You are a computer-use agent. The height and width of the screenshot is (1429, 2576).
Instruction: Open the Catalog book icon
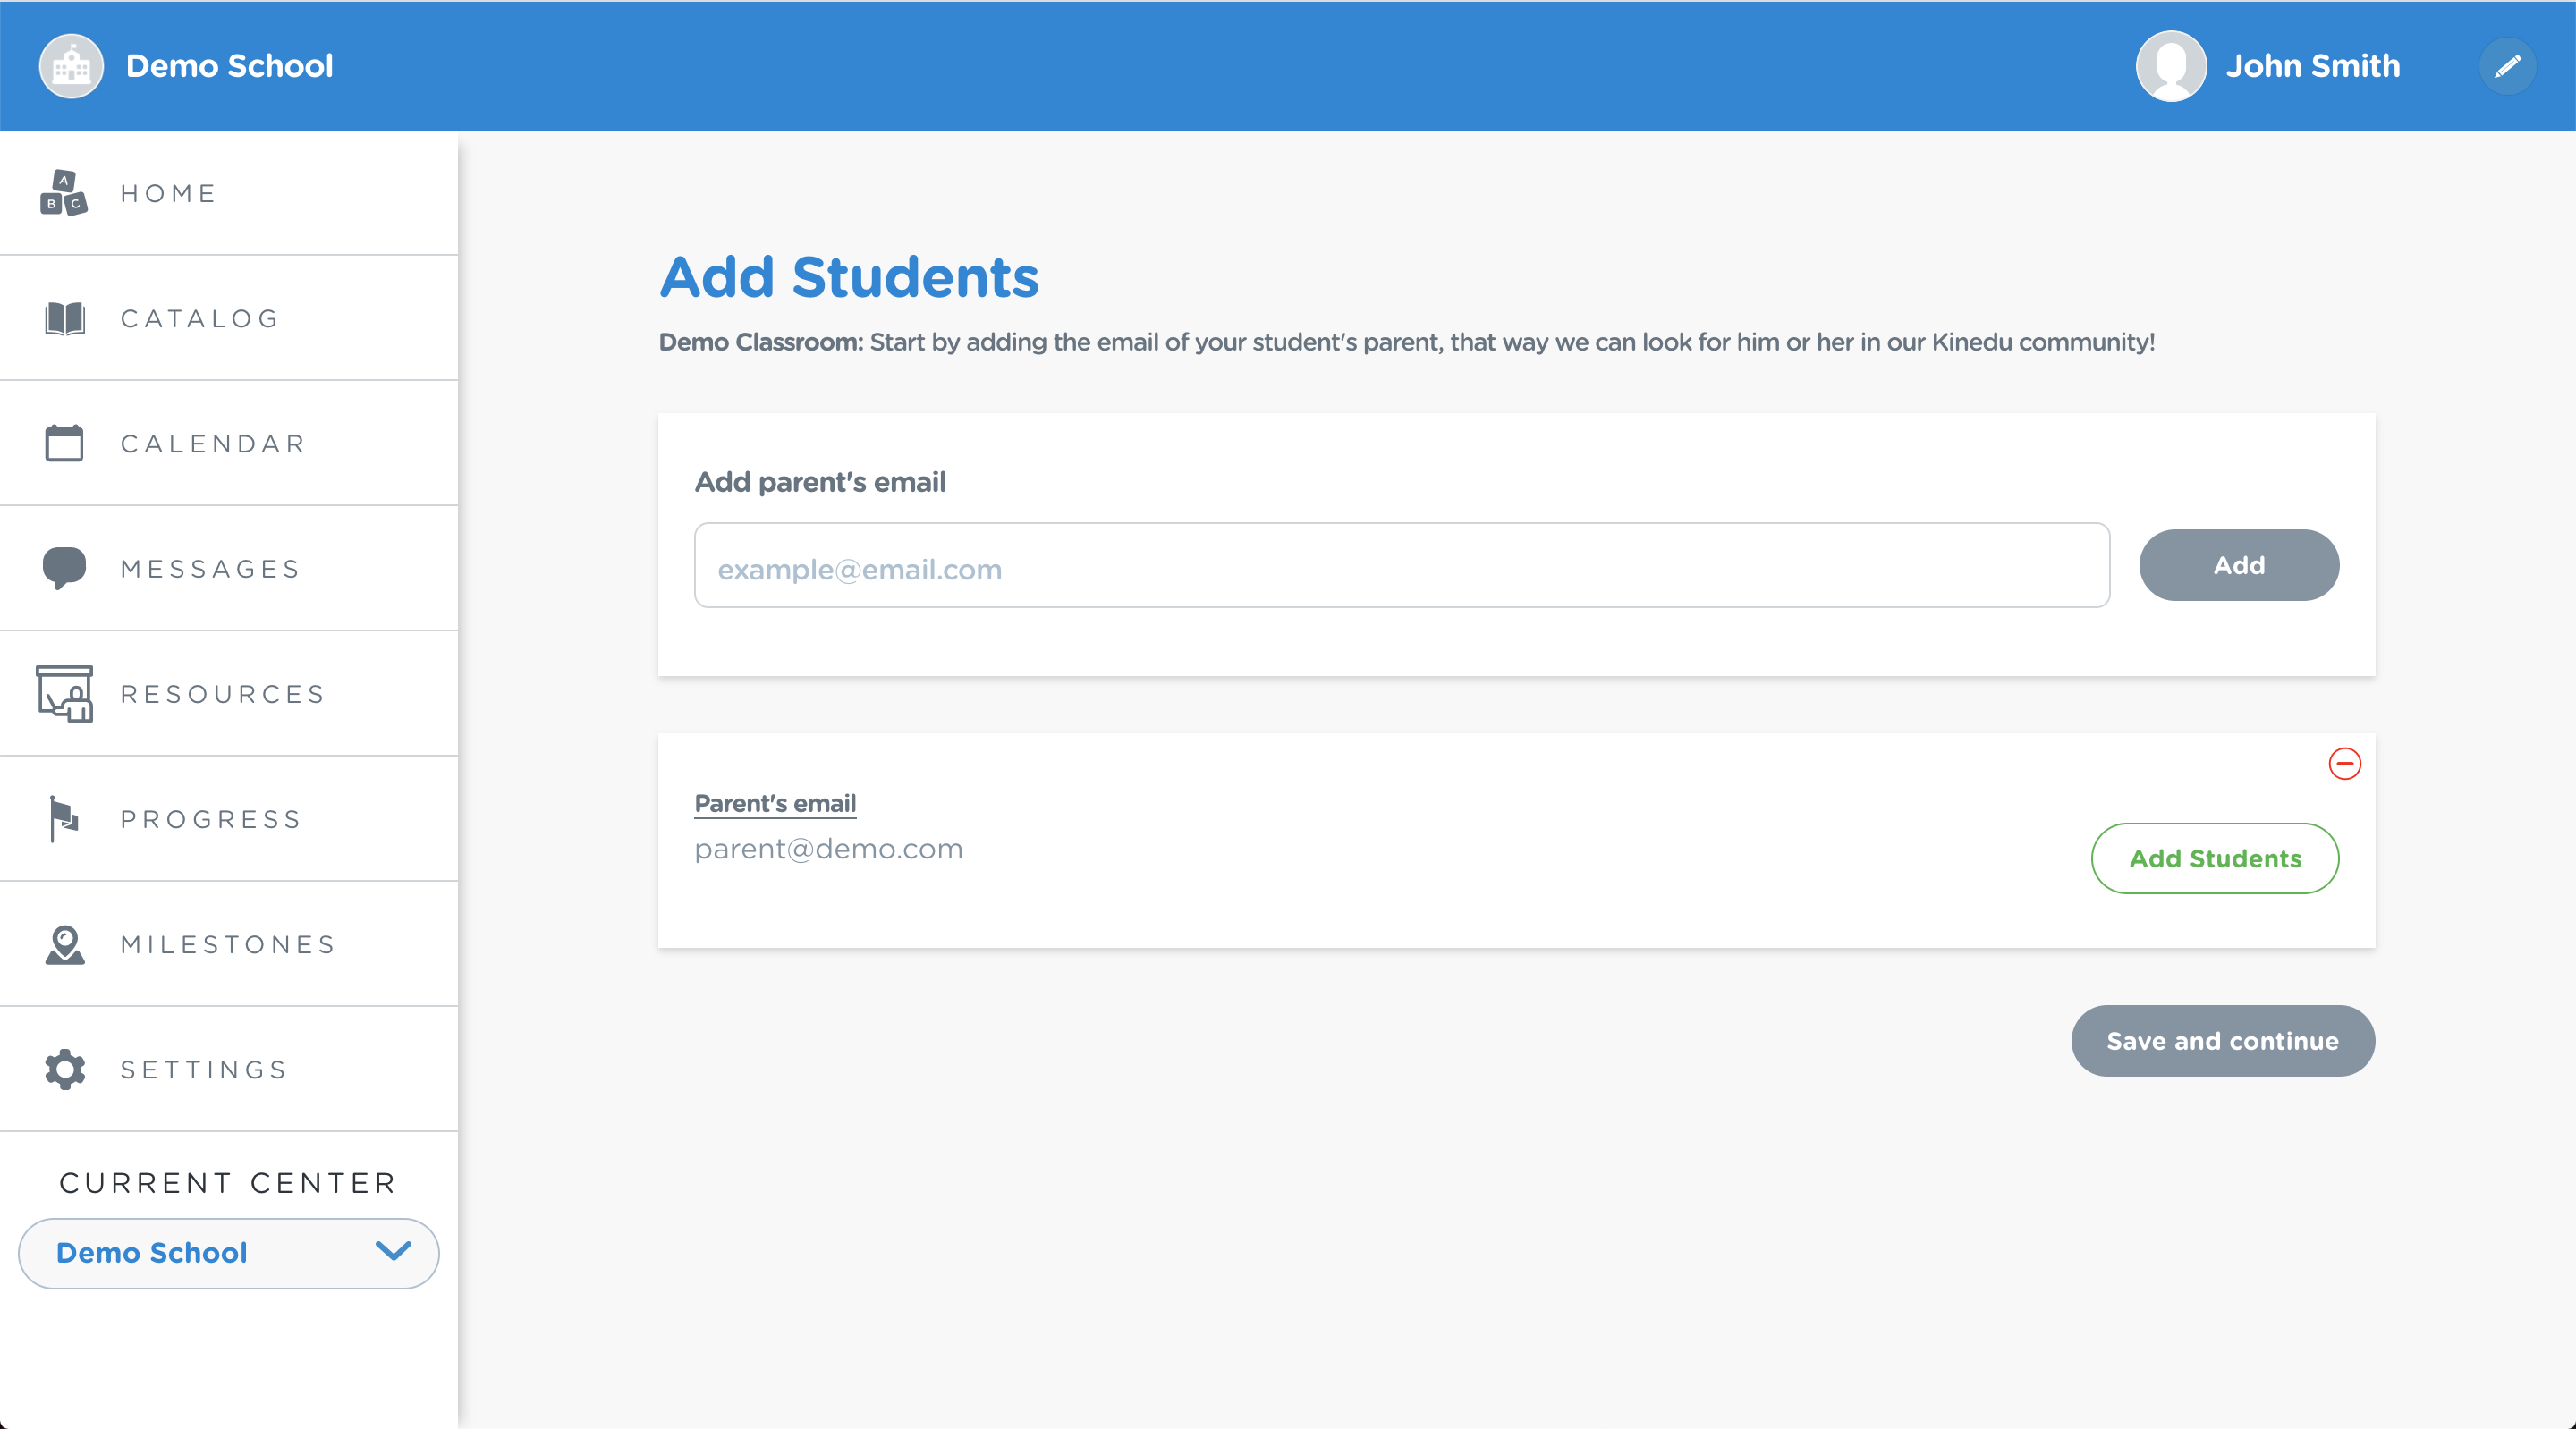65,318
